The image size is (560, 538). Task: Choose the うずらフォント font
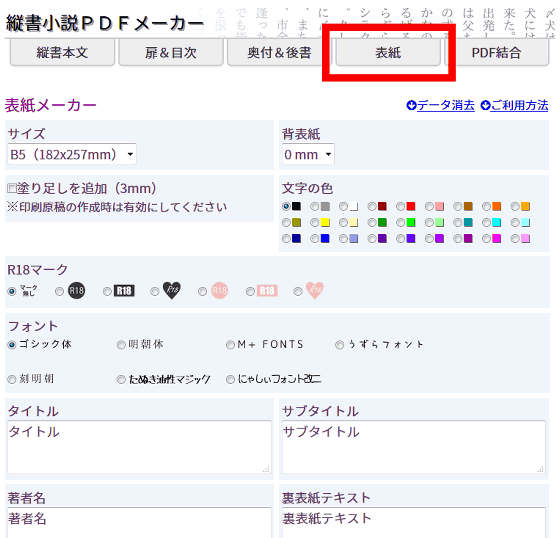[340, 345]
